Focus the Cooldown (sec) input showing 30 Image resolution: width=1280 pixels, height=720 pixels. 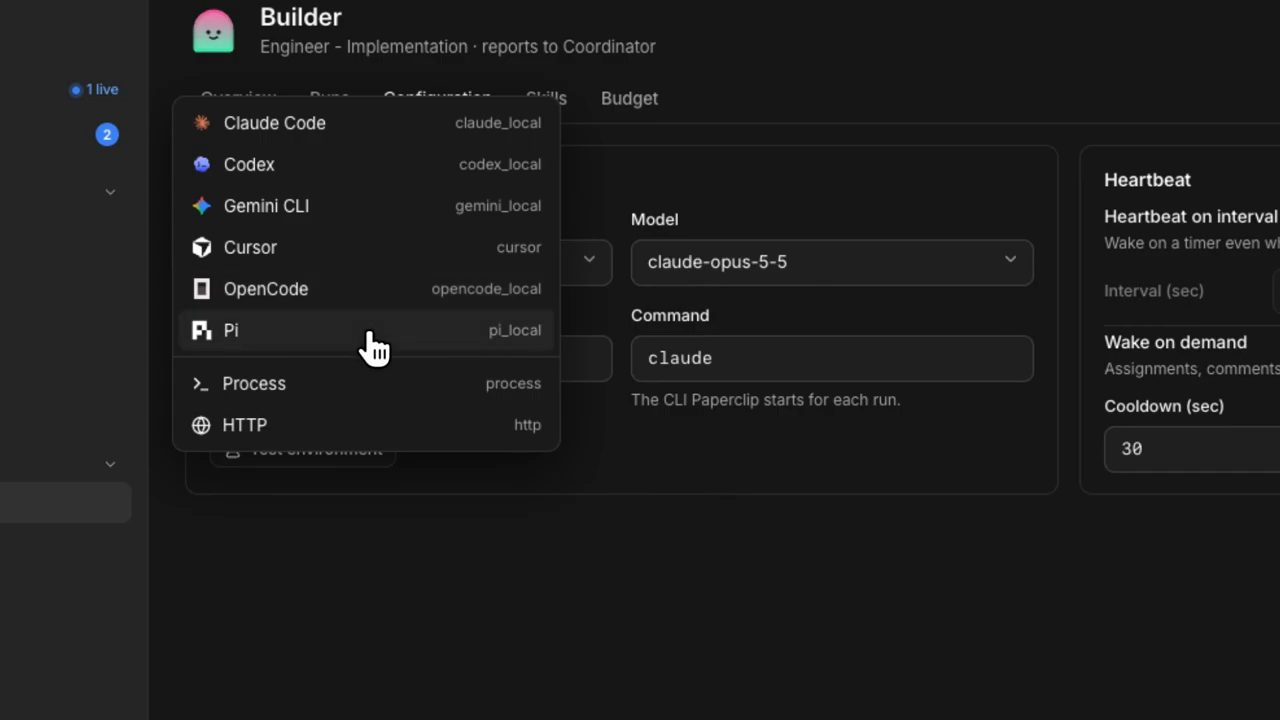pos(1192,449)
